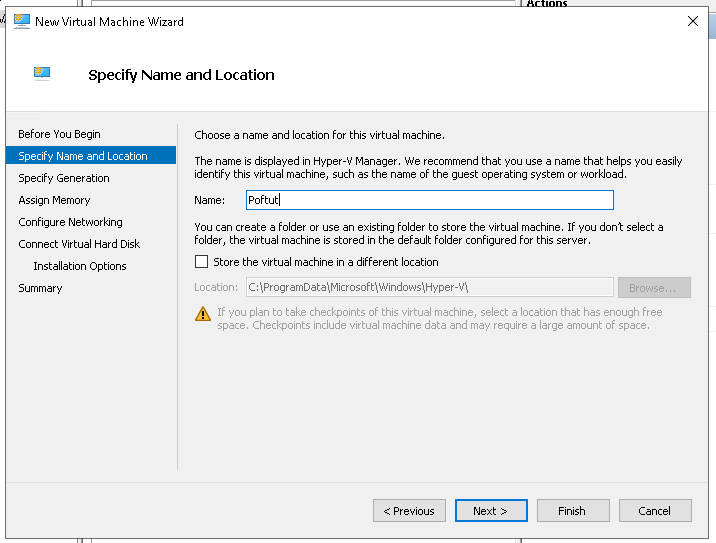Click the 'Location:' label
The image size is (716, 543).
(216, 287)
